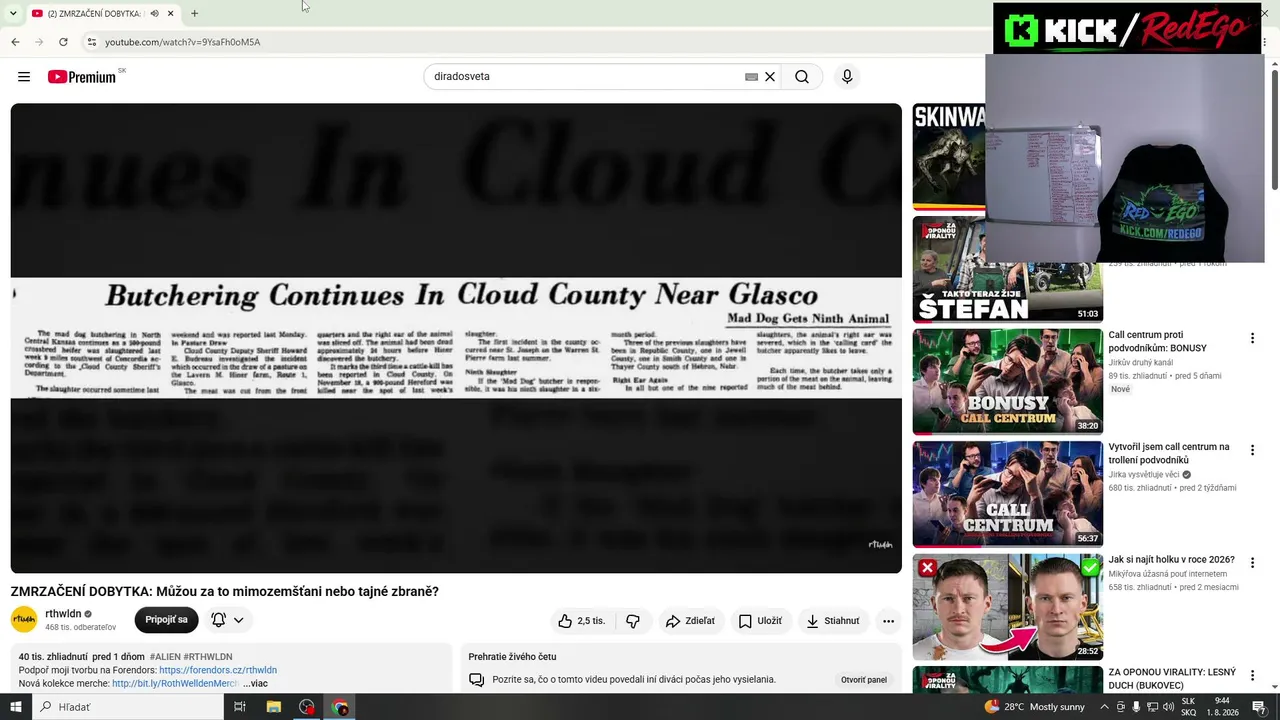Mute the tab via speaker icon
The width and height of the screenshot is (1280, 720).
pos(154,13)
